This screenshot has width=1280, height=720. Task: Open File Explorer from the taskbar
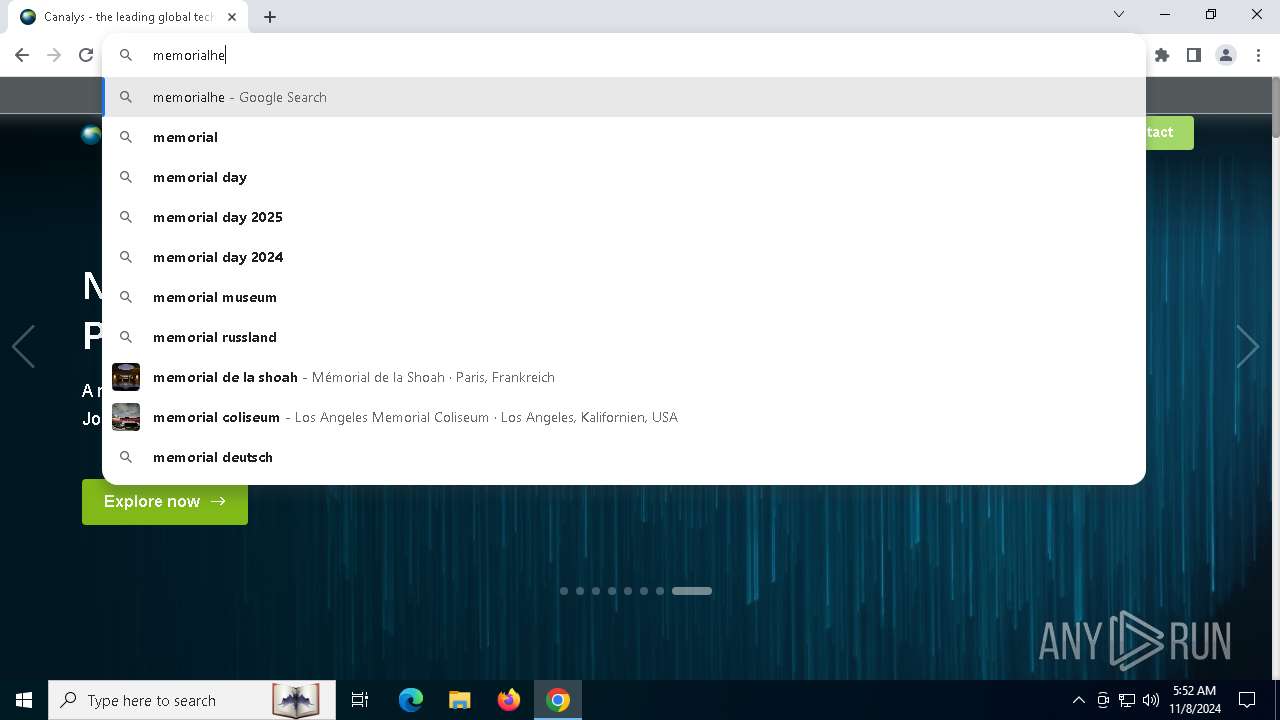pyautogui.click(x=460, y=700)
